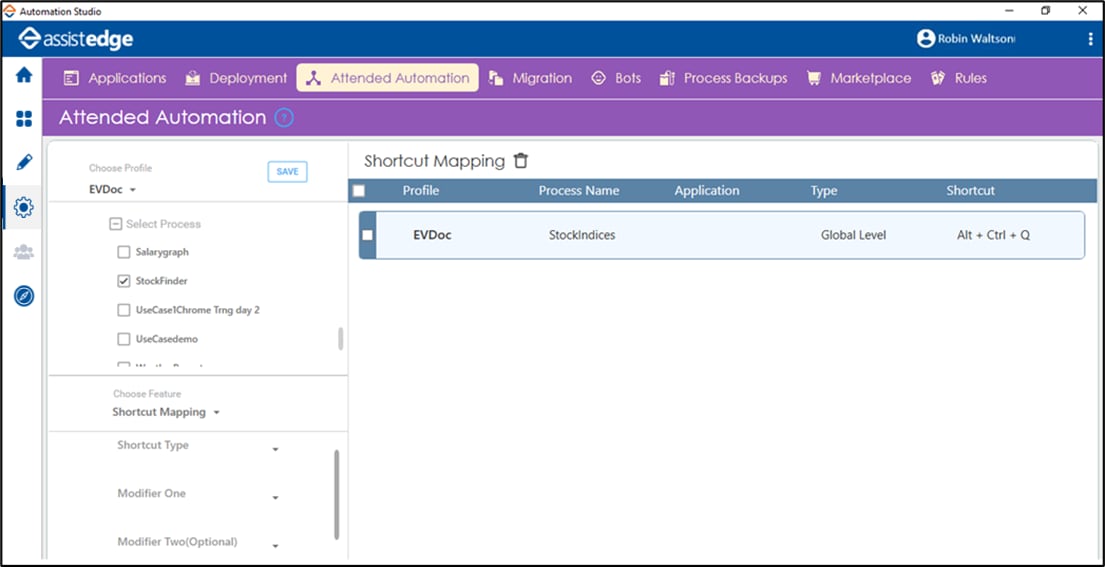1105x567 pixels.
Task: Open the Marketplace tab
Action: point(859,78)
